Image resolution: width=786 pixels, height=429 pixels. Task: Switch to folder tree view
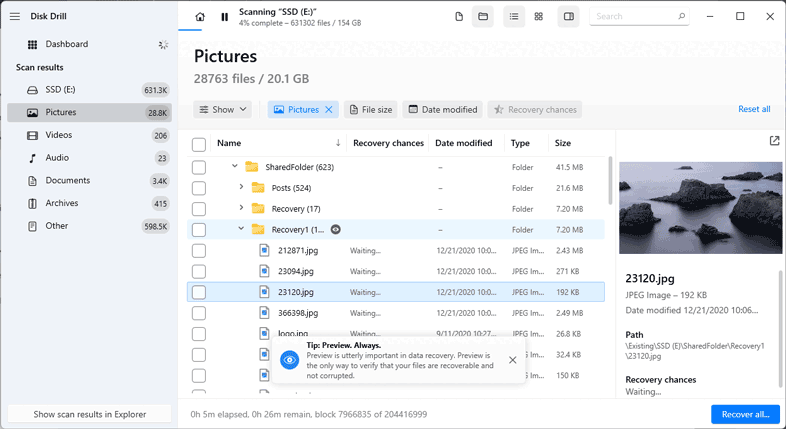483,17
